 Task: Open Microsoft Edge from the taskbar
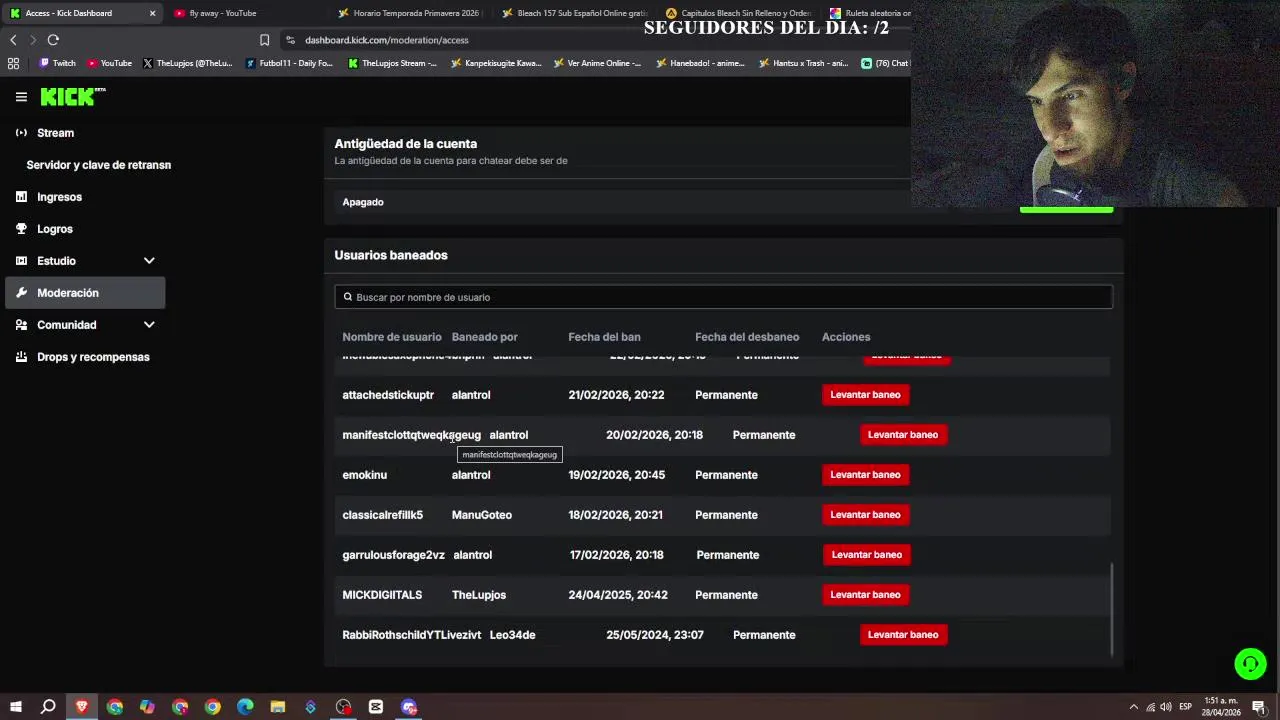click(x=245, y=707)
